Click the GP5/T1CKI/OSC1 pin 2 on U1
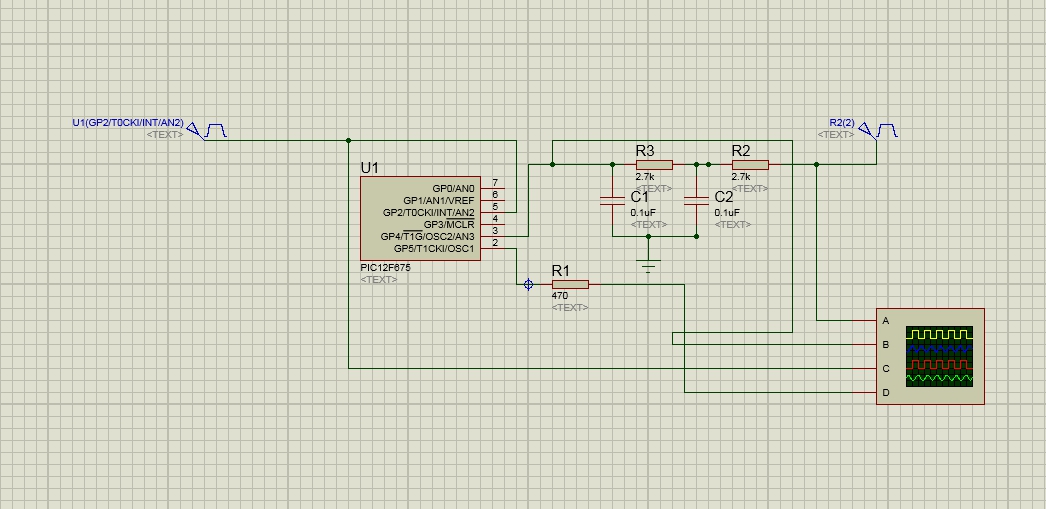The image size is (1046, 509). [x=494, y=248]
